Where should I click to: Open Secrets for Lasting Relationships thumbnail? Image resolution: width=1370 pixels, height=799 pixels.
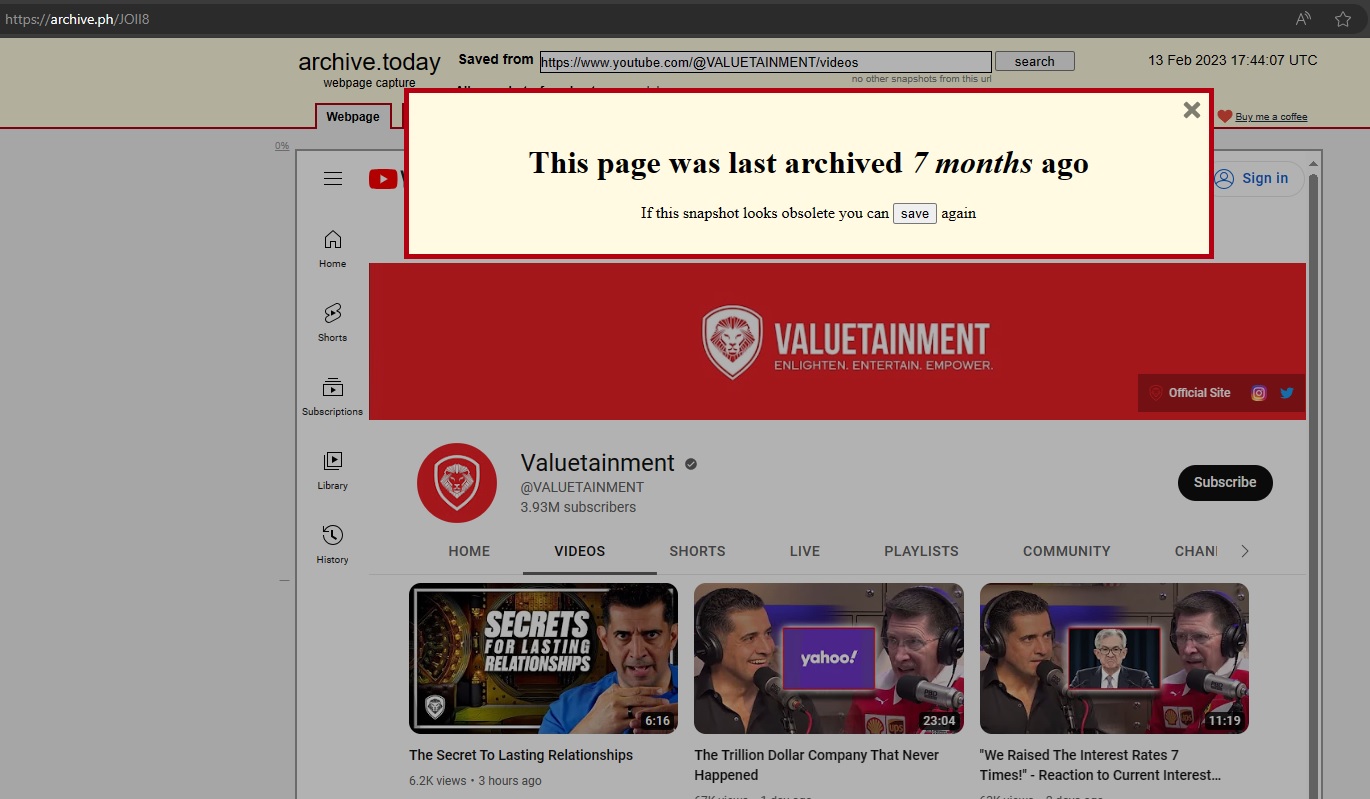point(543,658)
